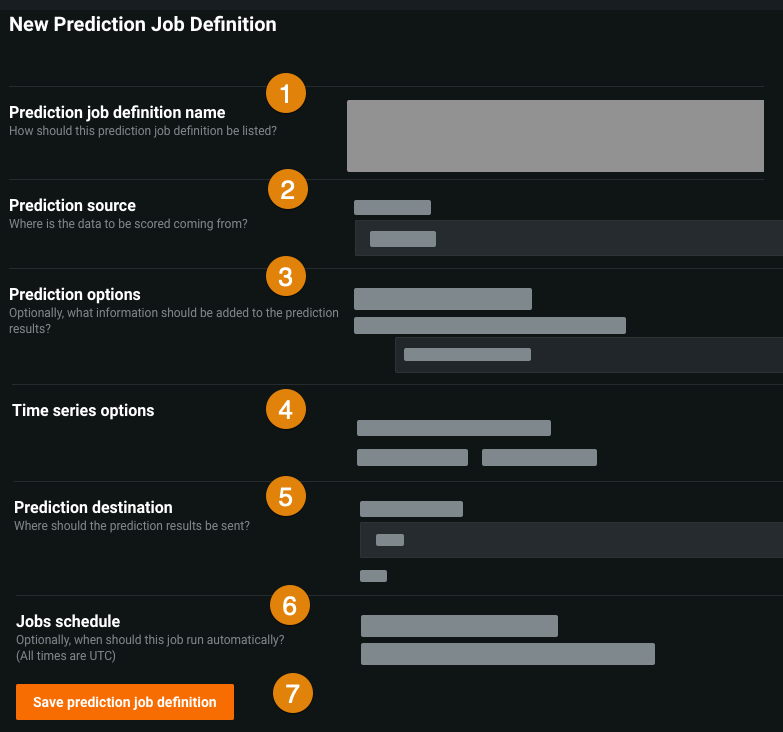Expand the Prediction destination dropdown
This screenshot has width=783, height=732.
(x=570, y=540)
